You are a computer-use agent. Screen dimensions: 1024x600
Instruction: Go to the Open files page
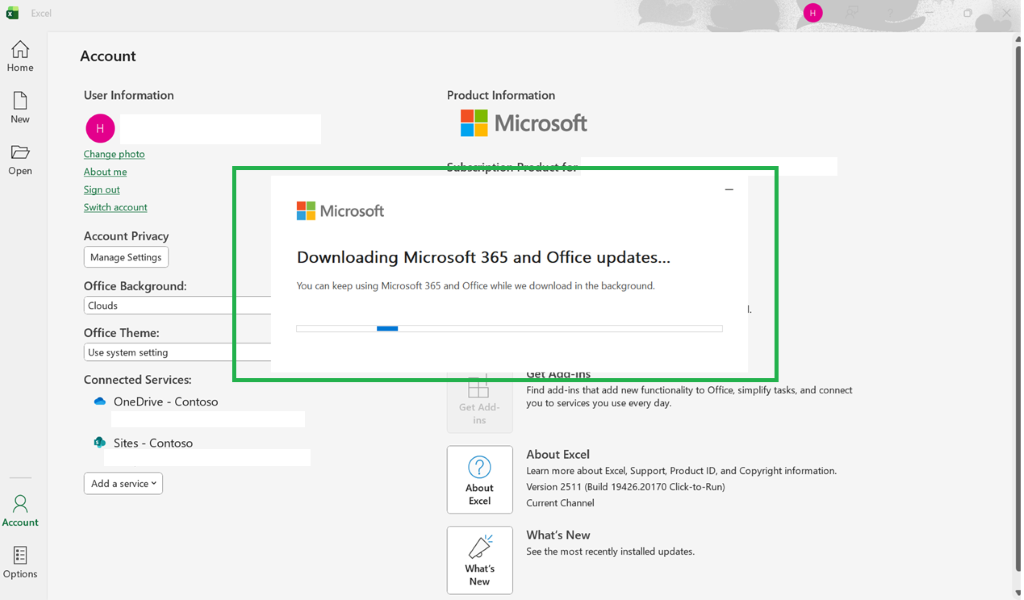20,159
